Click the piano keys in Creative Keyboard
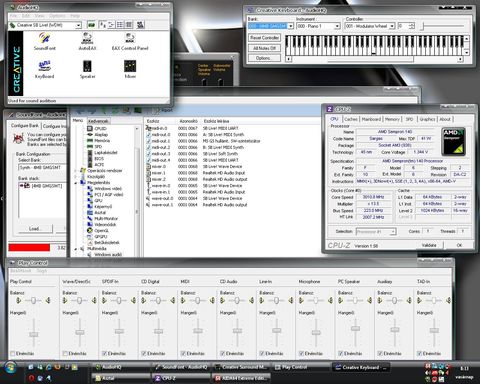The height and width of the screenshot is (384, 480). (374, 45)
